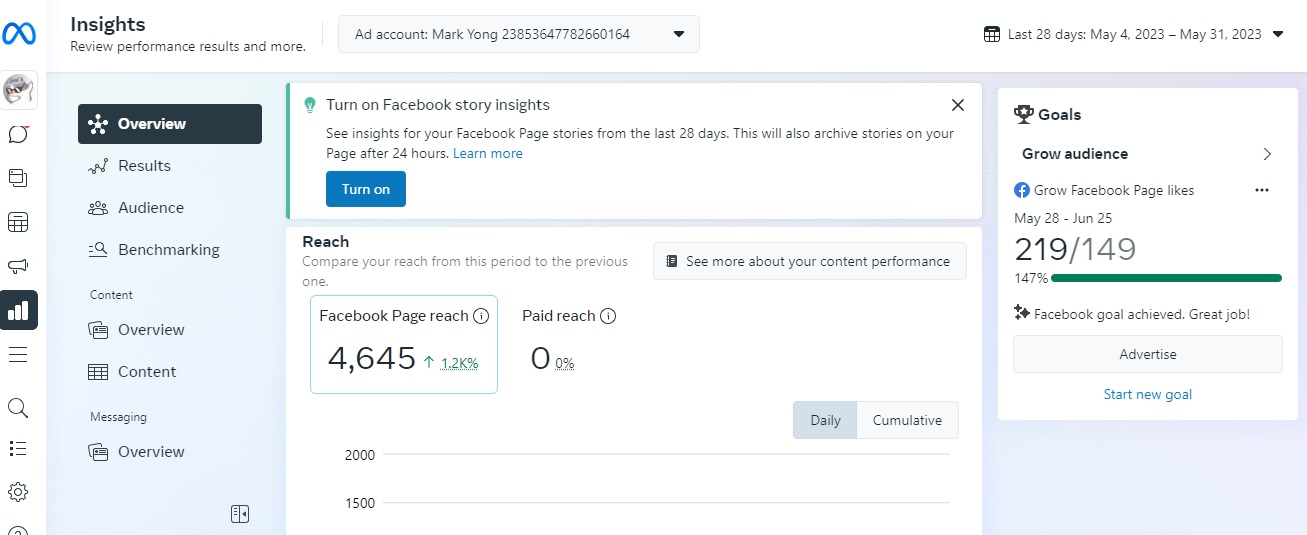This screenshot has width=1307, height=535.
Task: Click the Advertise button
Action: click(1148, 354)
